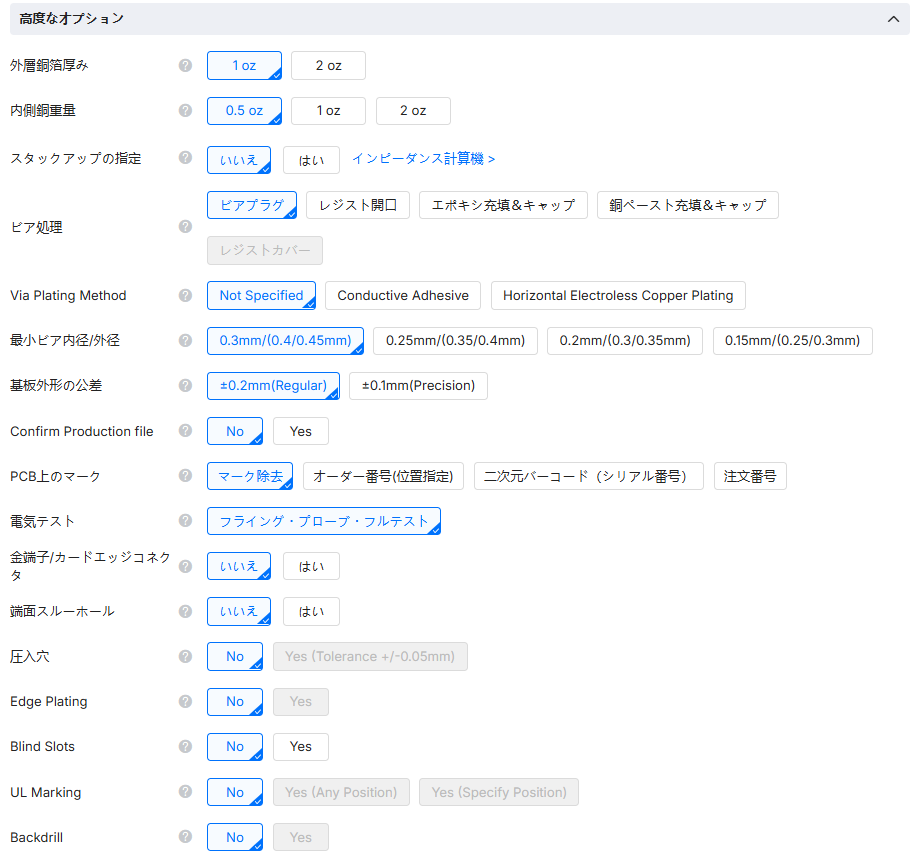Choose 1 oz inner copper weight

328,111
